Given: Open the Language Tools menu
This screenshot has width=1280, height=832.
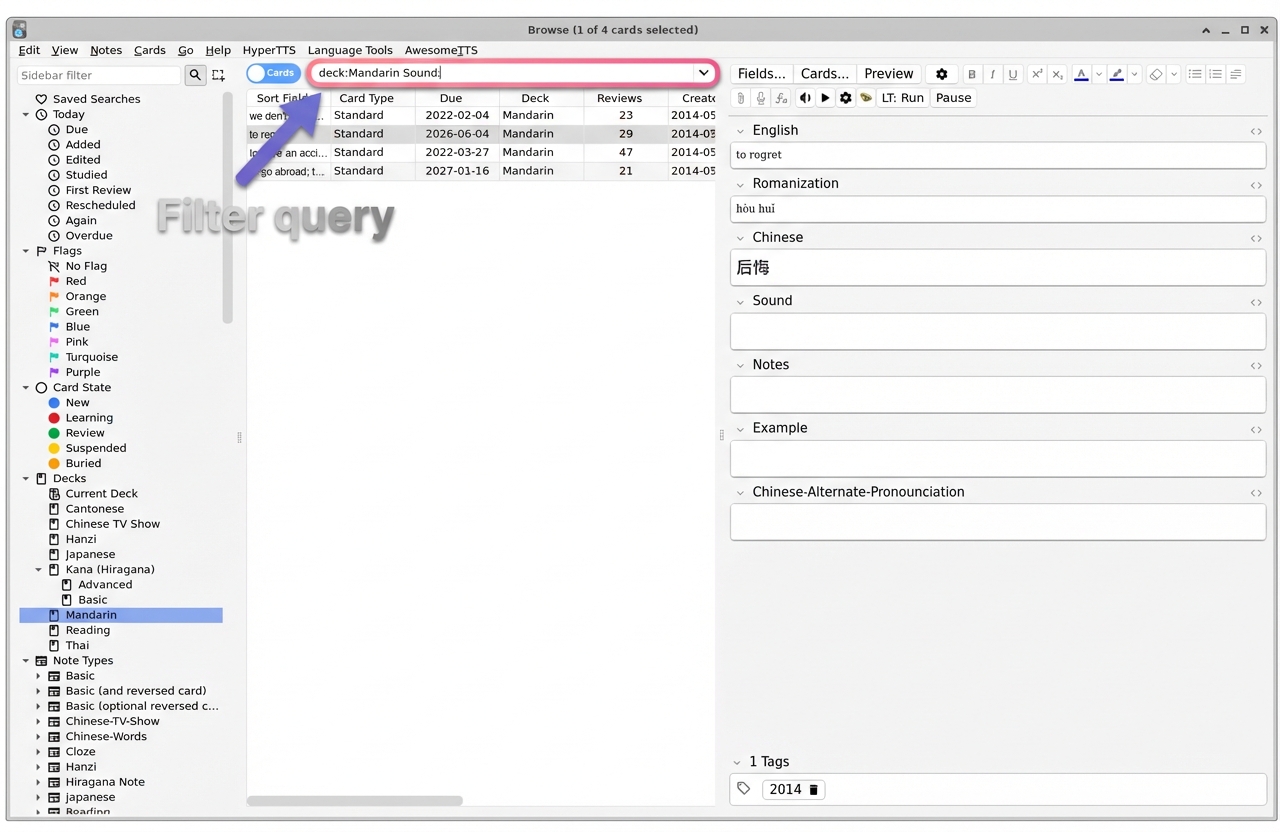Looking at the screenshot, I should click(x=350, y=50).
